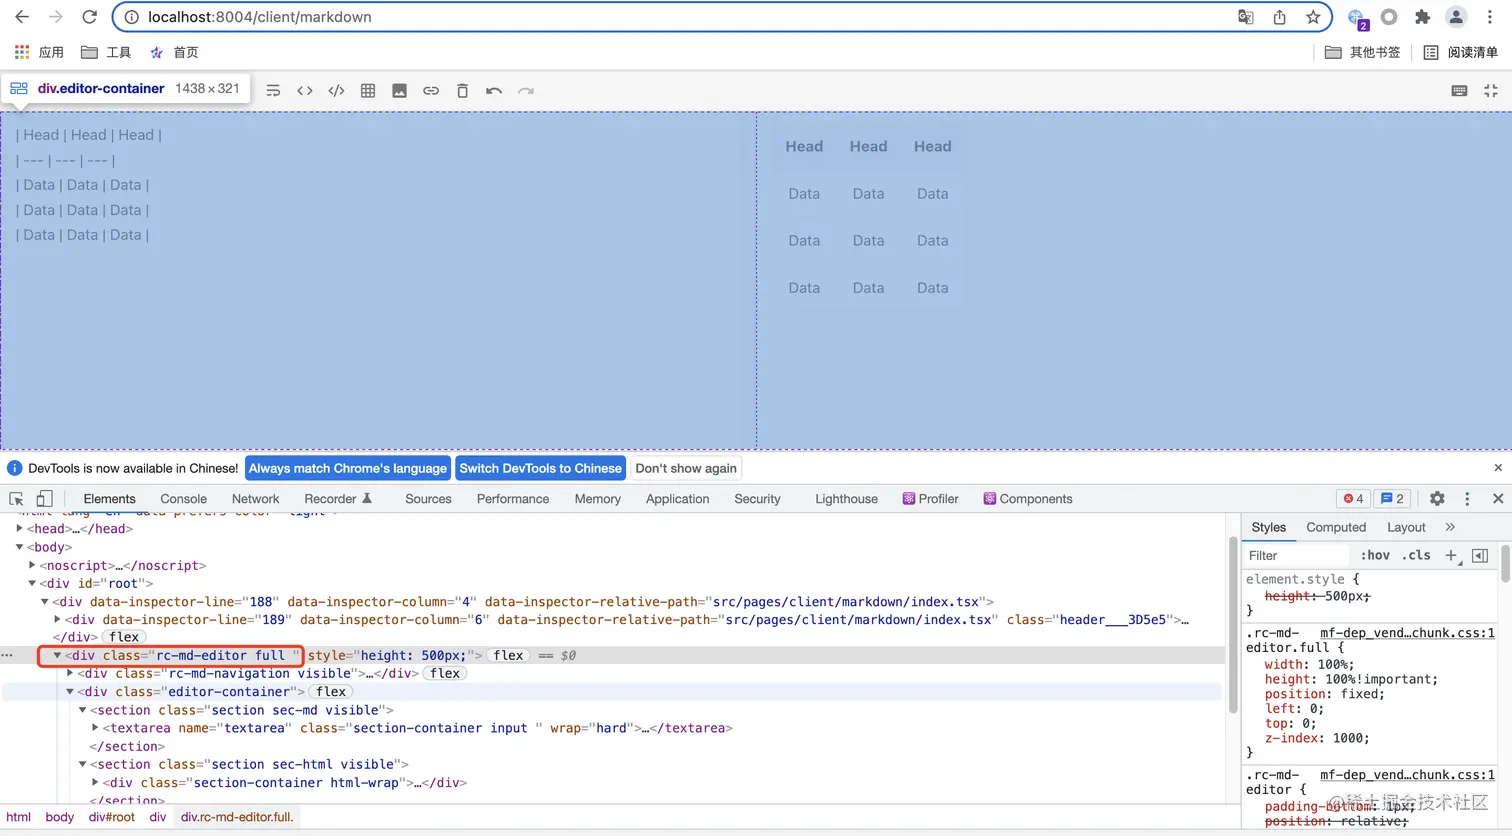Bookmark this page with the star icon
This screenshot has height=836, width=1512.
pos(1313,17)
